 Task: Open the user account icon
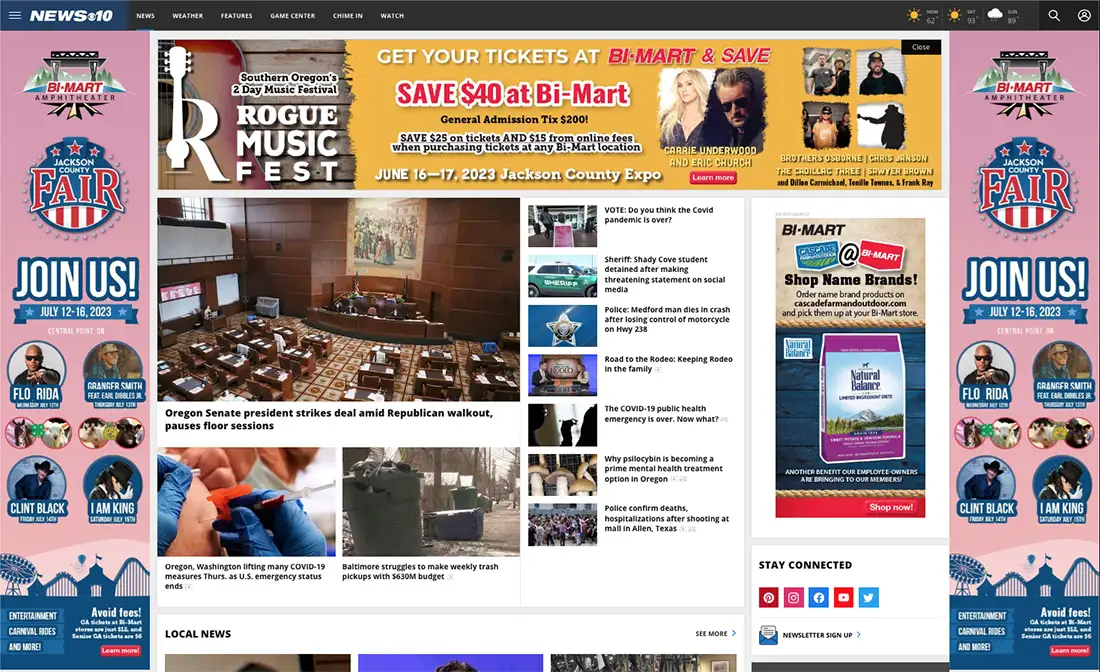point(1084,15)
